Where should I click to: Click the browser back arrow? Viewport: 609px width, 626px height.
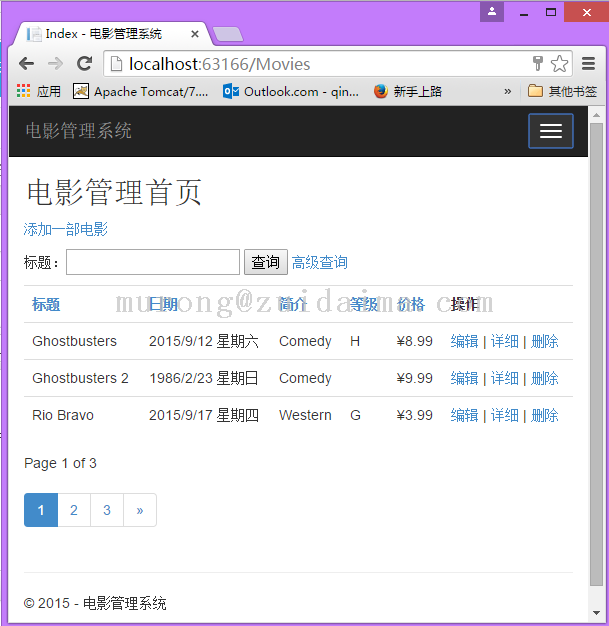[x=27, y=64]
